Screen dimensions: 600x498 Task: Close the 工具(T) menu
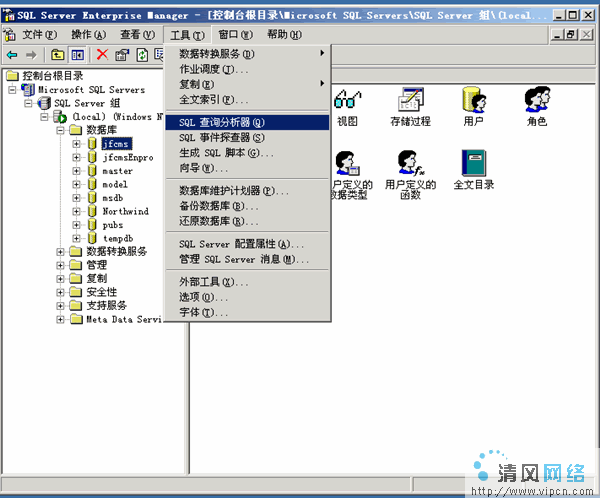tap(187, 35)
